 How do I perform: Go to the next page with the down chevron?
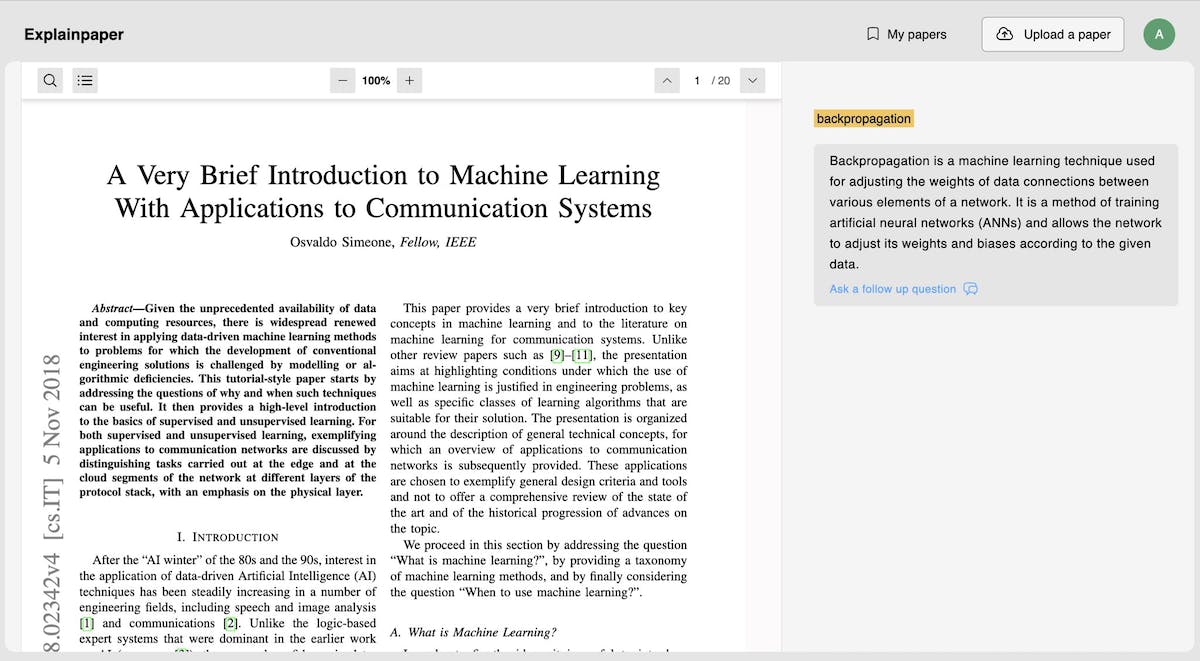[752, 80]
